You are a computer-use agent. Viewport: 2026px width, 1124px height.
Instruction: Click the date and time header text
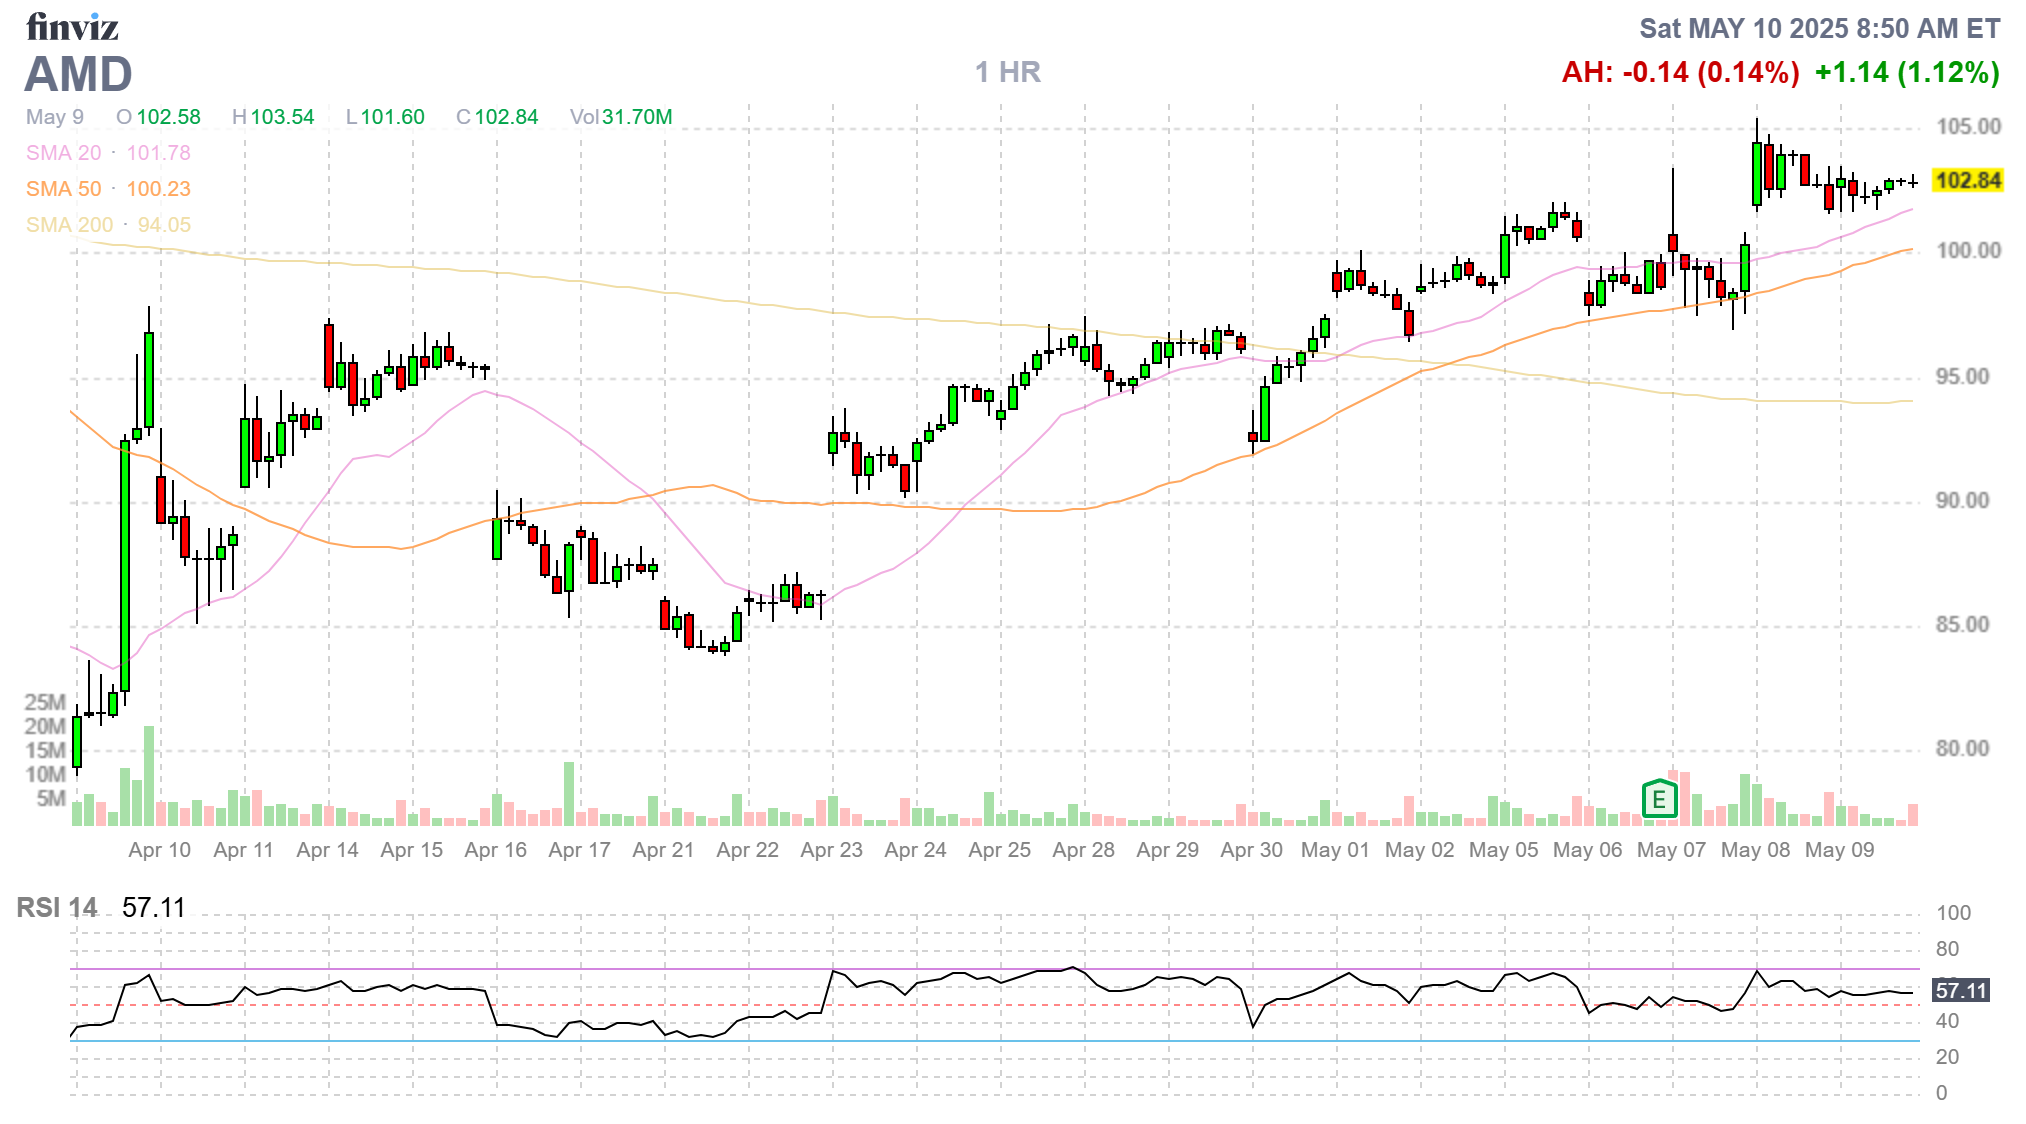click(1819, 29)
